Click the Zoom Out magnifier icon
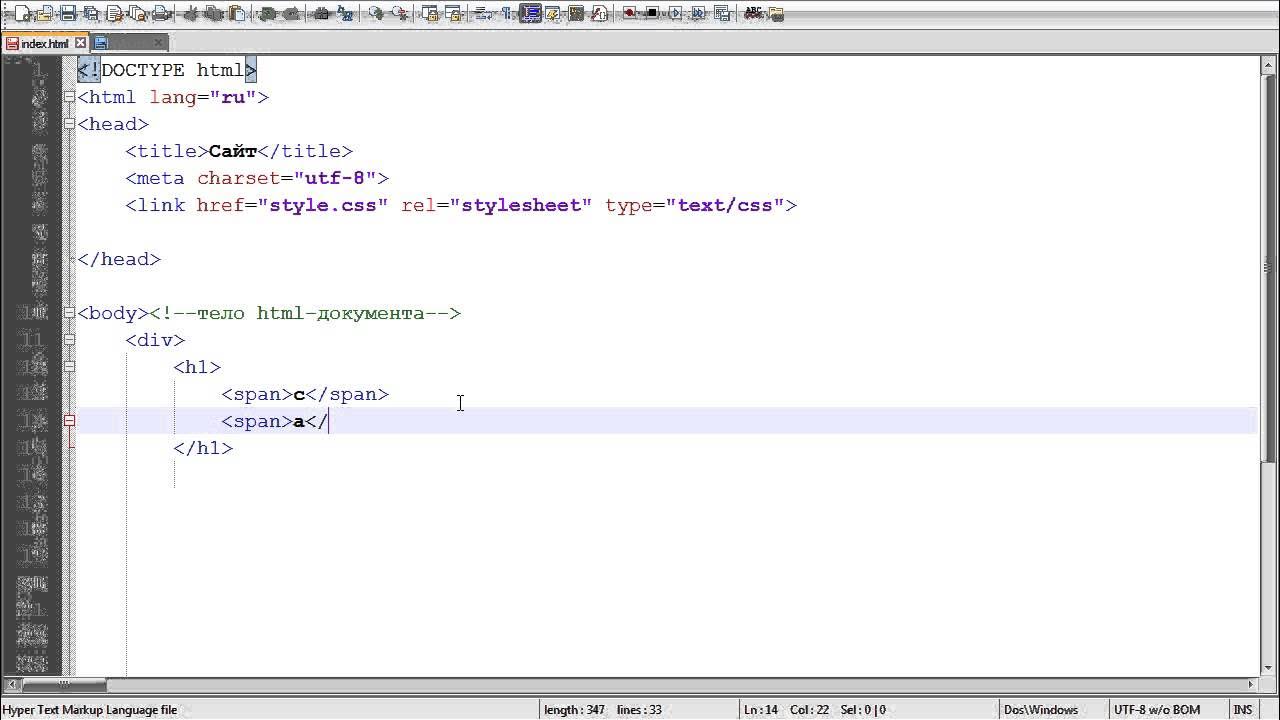This screenshot has width=1280, height=720. pos(398,14)
